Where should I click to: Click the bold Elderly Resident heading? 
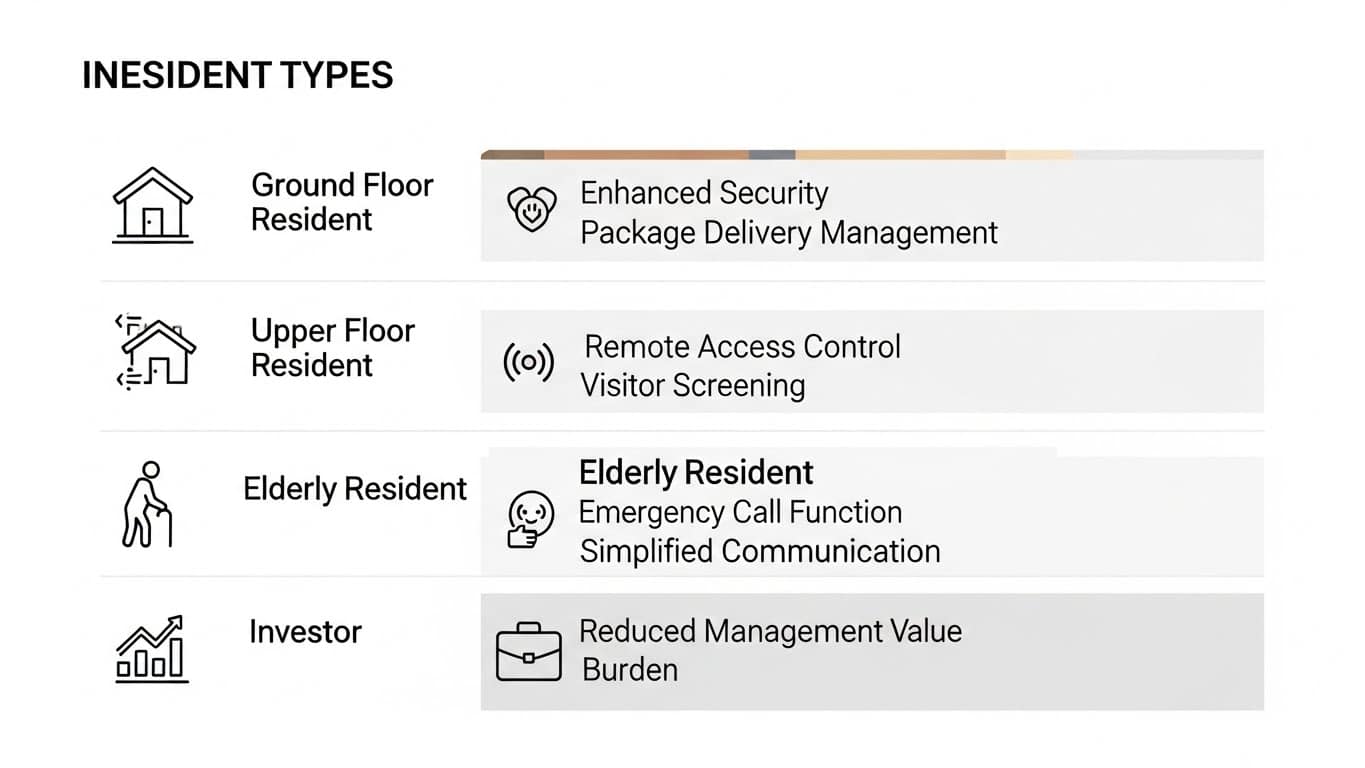696,472
